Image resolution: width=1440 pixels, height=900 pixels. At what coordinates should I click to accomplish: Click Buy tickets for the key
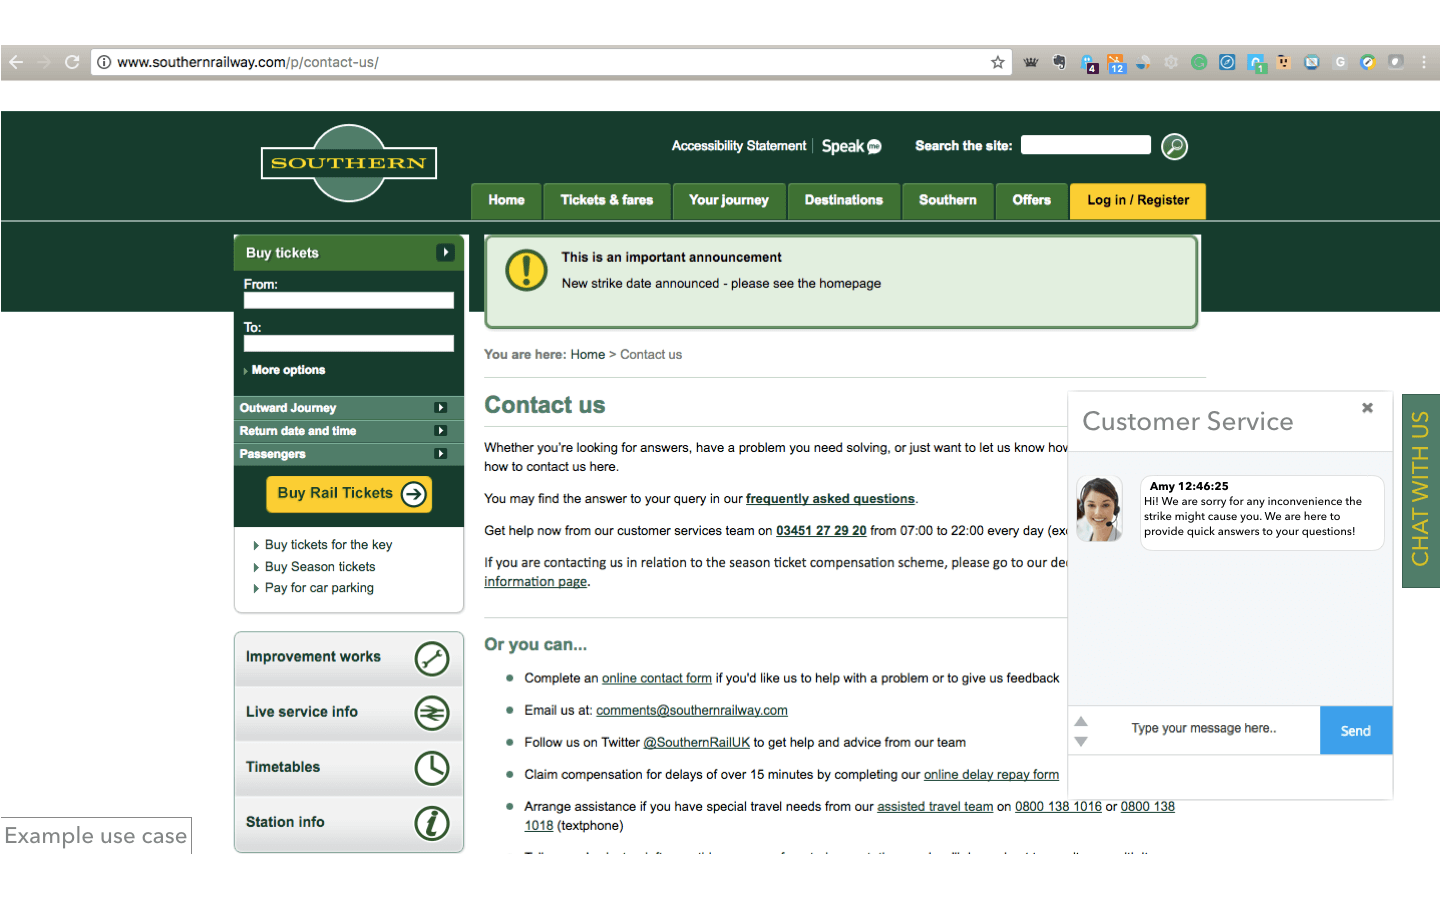click(328, 545)
